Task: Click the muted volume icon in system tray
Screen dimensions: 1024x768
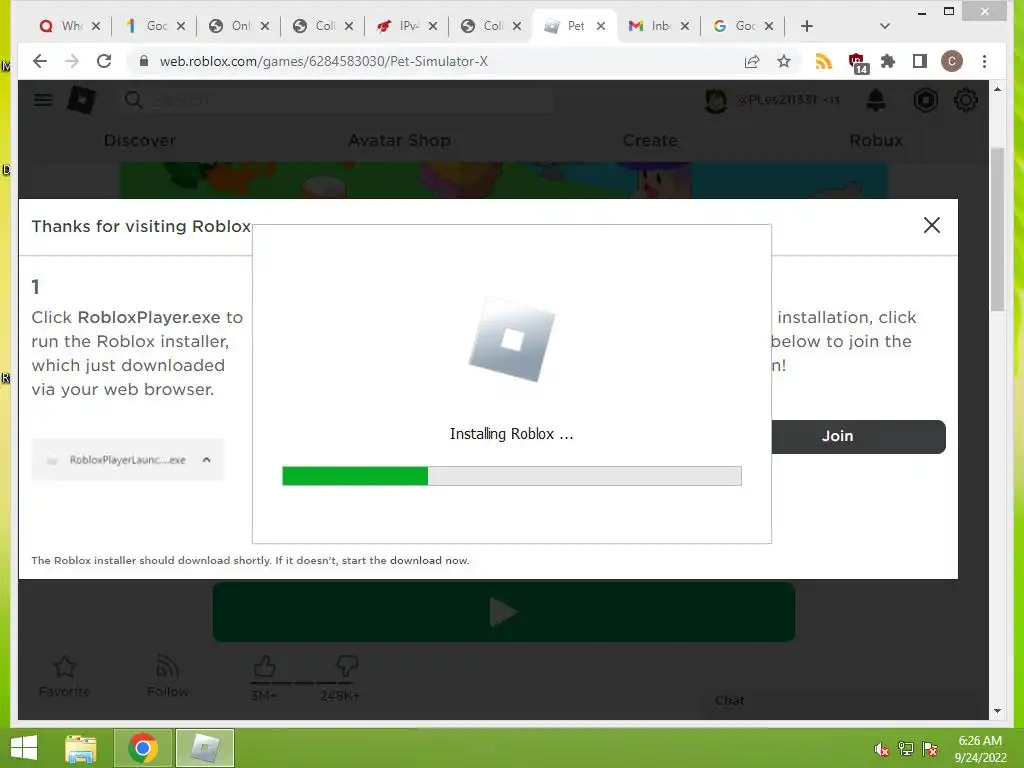Action: 881,749
